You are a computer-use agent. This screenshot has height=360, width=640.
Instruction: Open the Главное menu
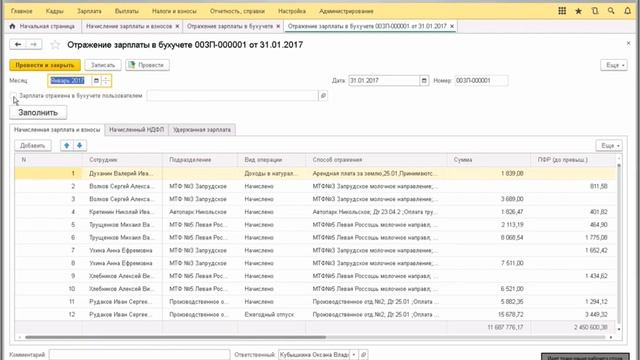click(x=21, y=11)
